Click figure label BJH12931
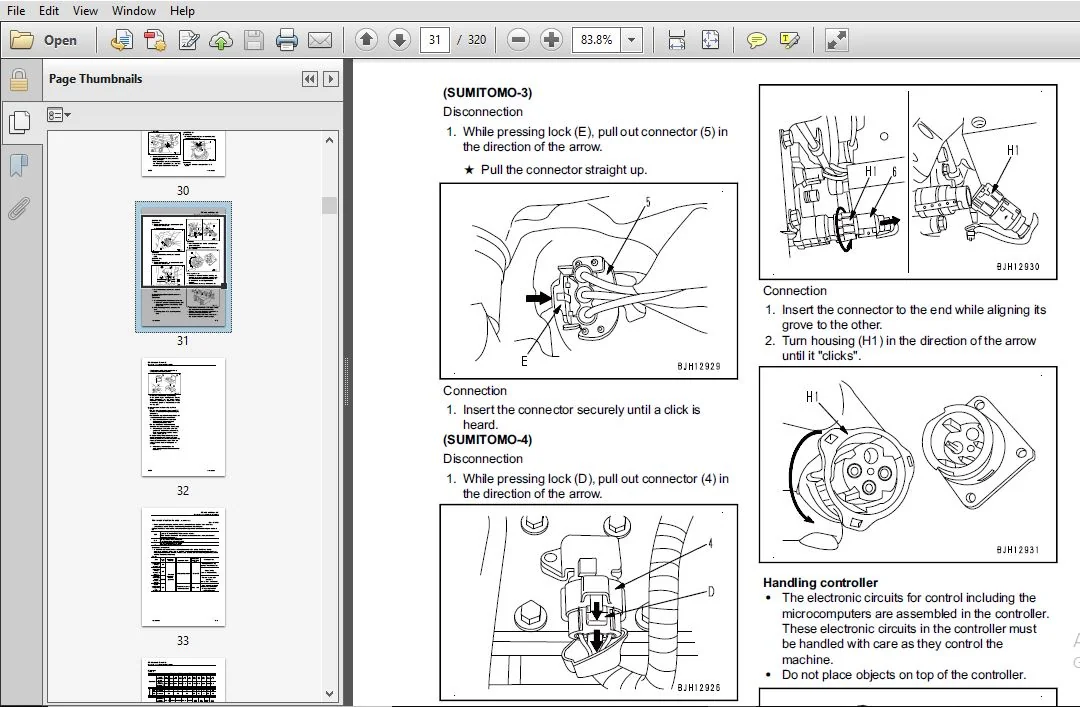 1018,550
